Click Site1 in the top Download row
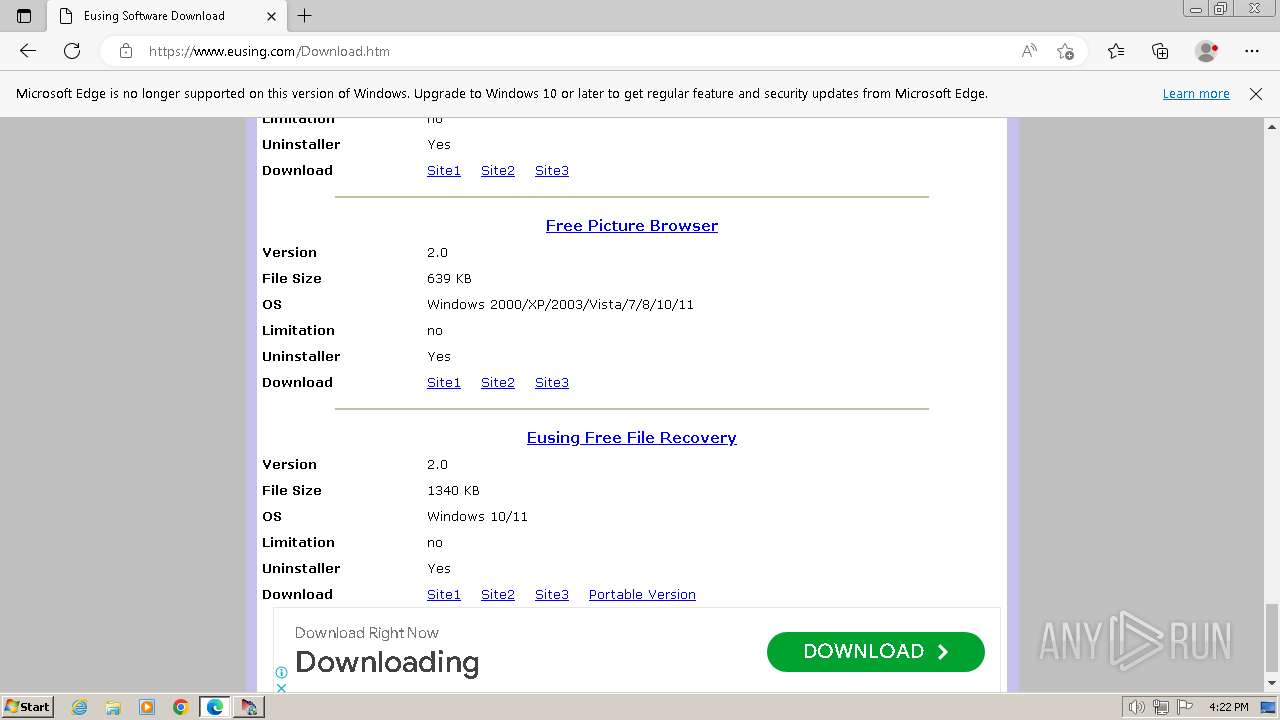Image resolution: width=1280 pixels, height=720 pixels. click(444, 171)
